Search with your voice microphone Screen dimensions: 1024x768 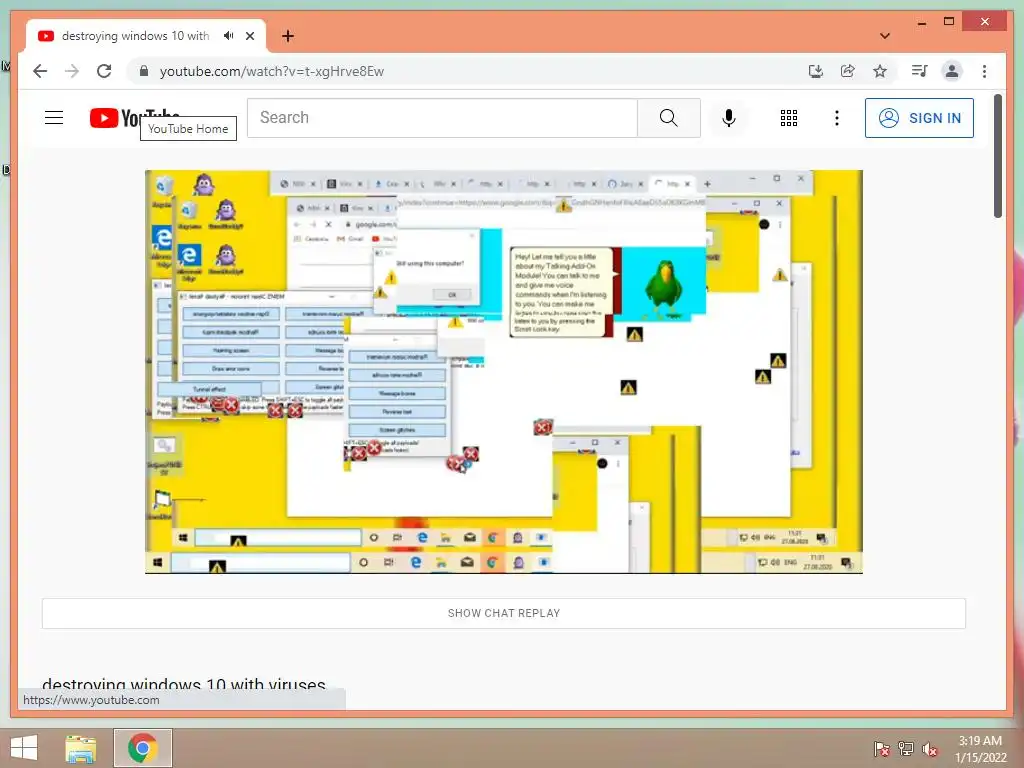click(729, 118)
